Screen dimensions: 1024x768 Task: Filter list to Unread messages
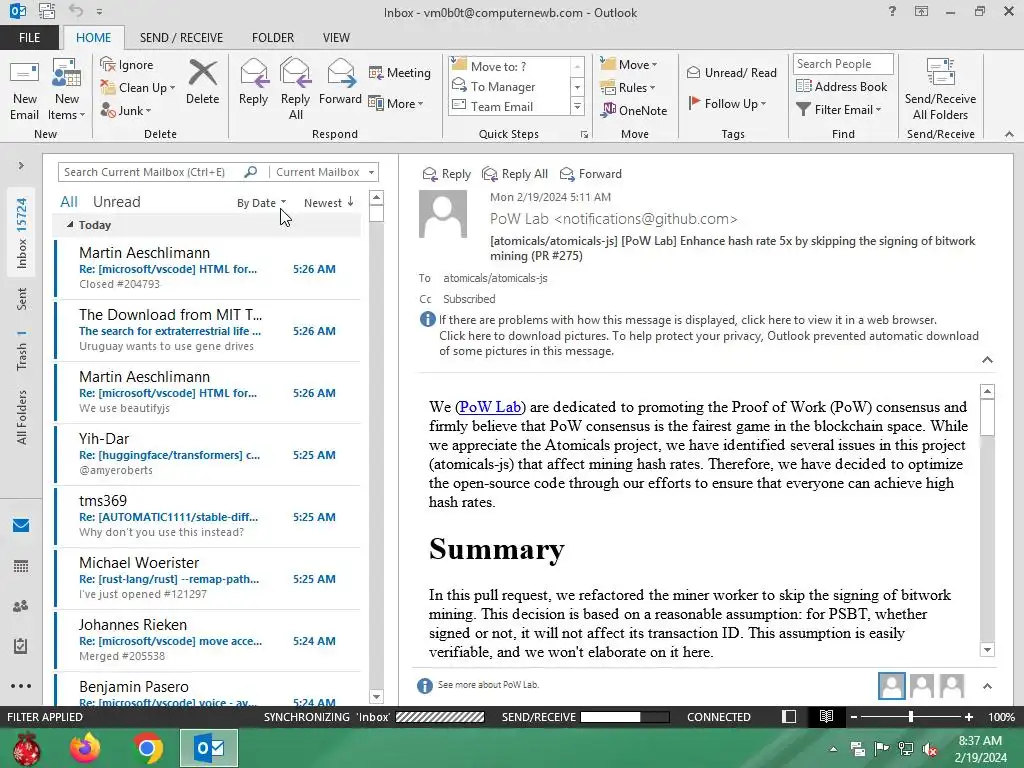tap(116, 202)
